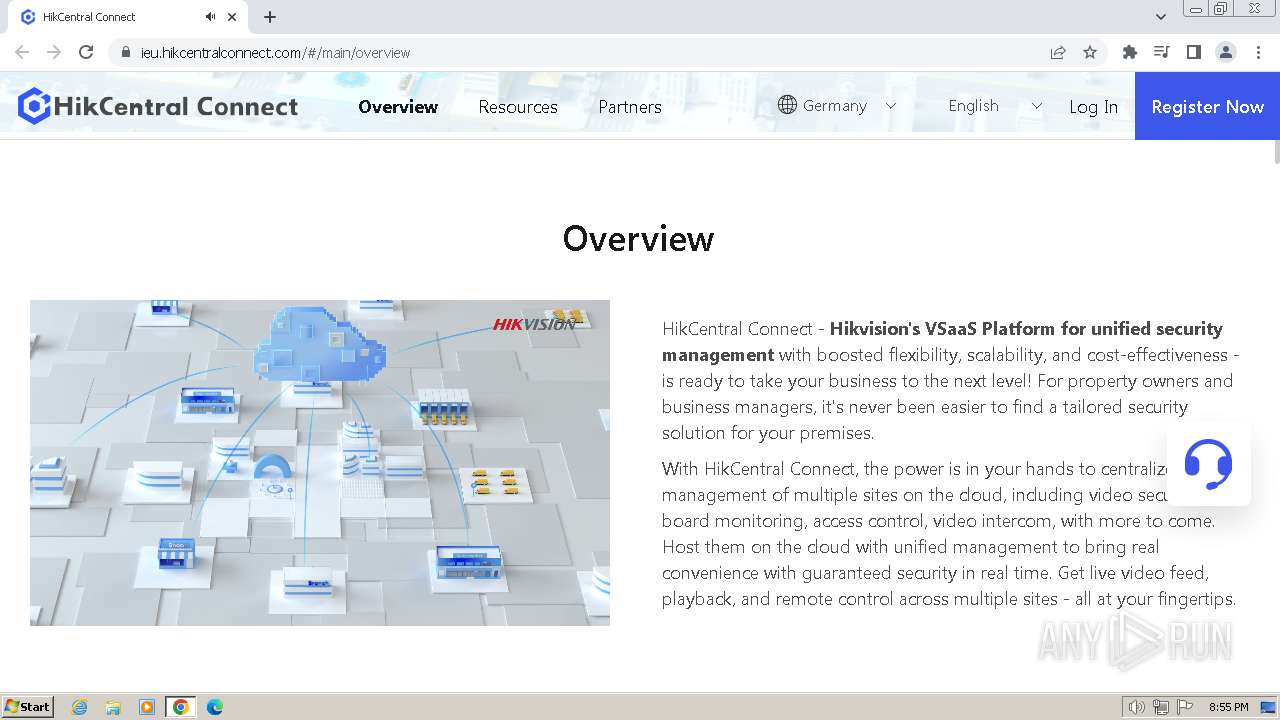The image size is (1280, 720).
Task: Open the Partners navigation tab
Action: coord(630,106)
